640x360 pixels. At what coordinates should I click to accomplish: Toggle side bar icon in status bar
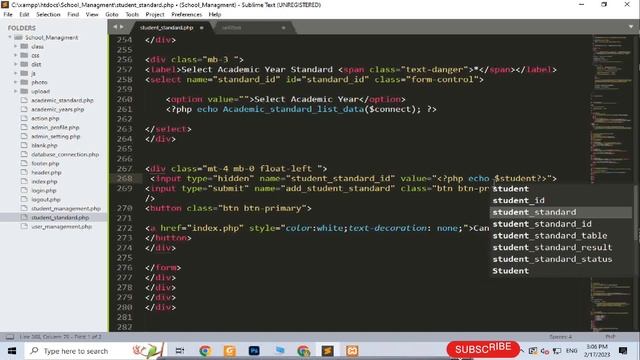(10, 337)
